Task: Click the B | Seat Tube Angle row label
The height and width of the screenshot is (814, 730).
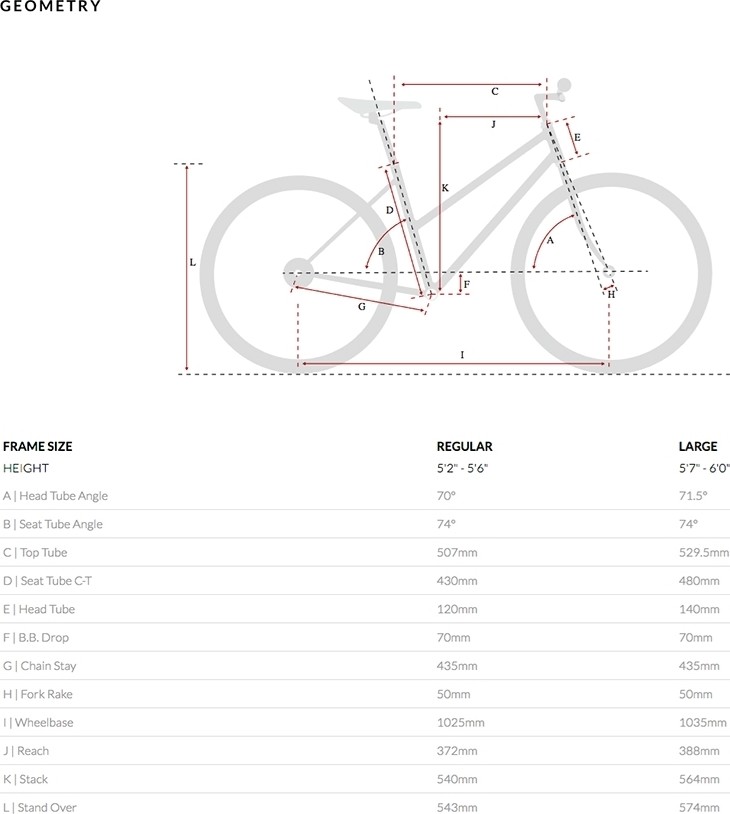Action: point(52,524)
